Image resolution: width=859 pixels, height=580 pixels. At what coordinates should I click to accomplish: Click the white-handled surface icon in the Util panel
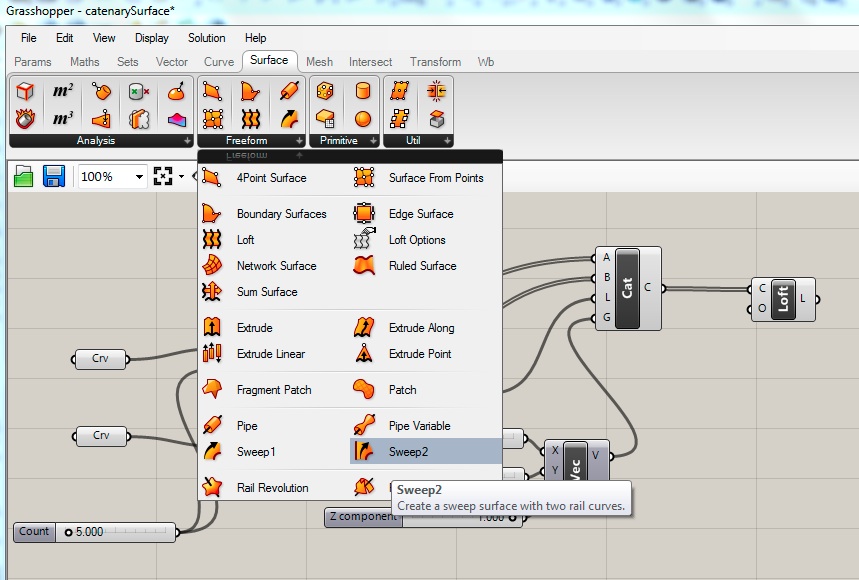pos(399,118)
